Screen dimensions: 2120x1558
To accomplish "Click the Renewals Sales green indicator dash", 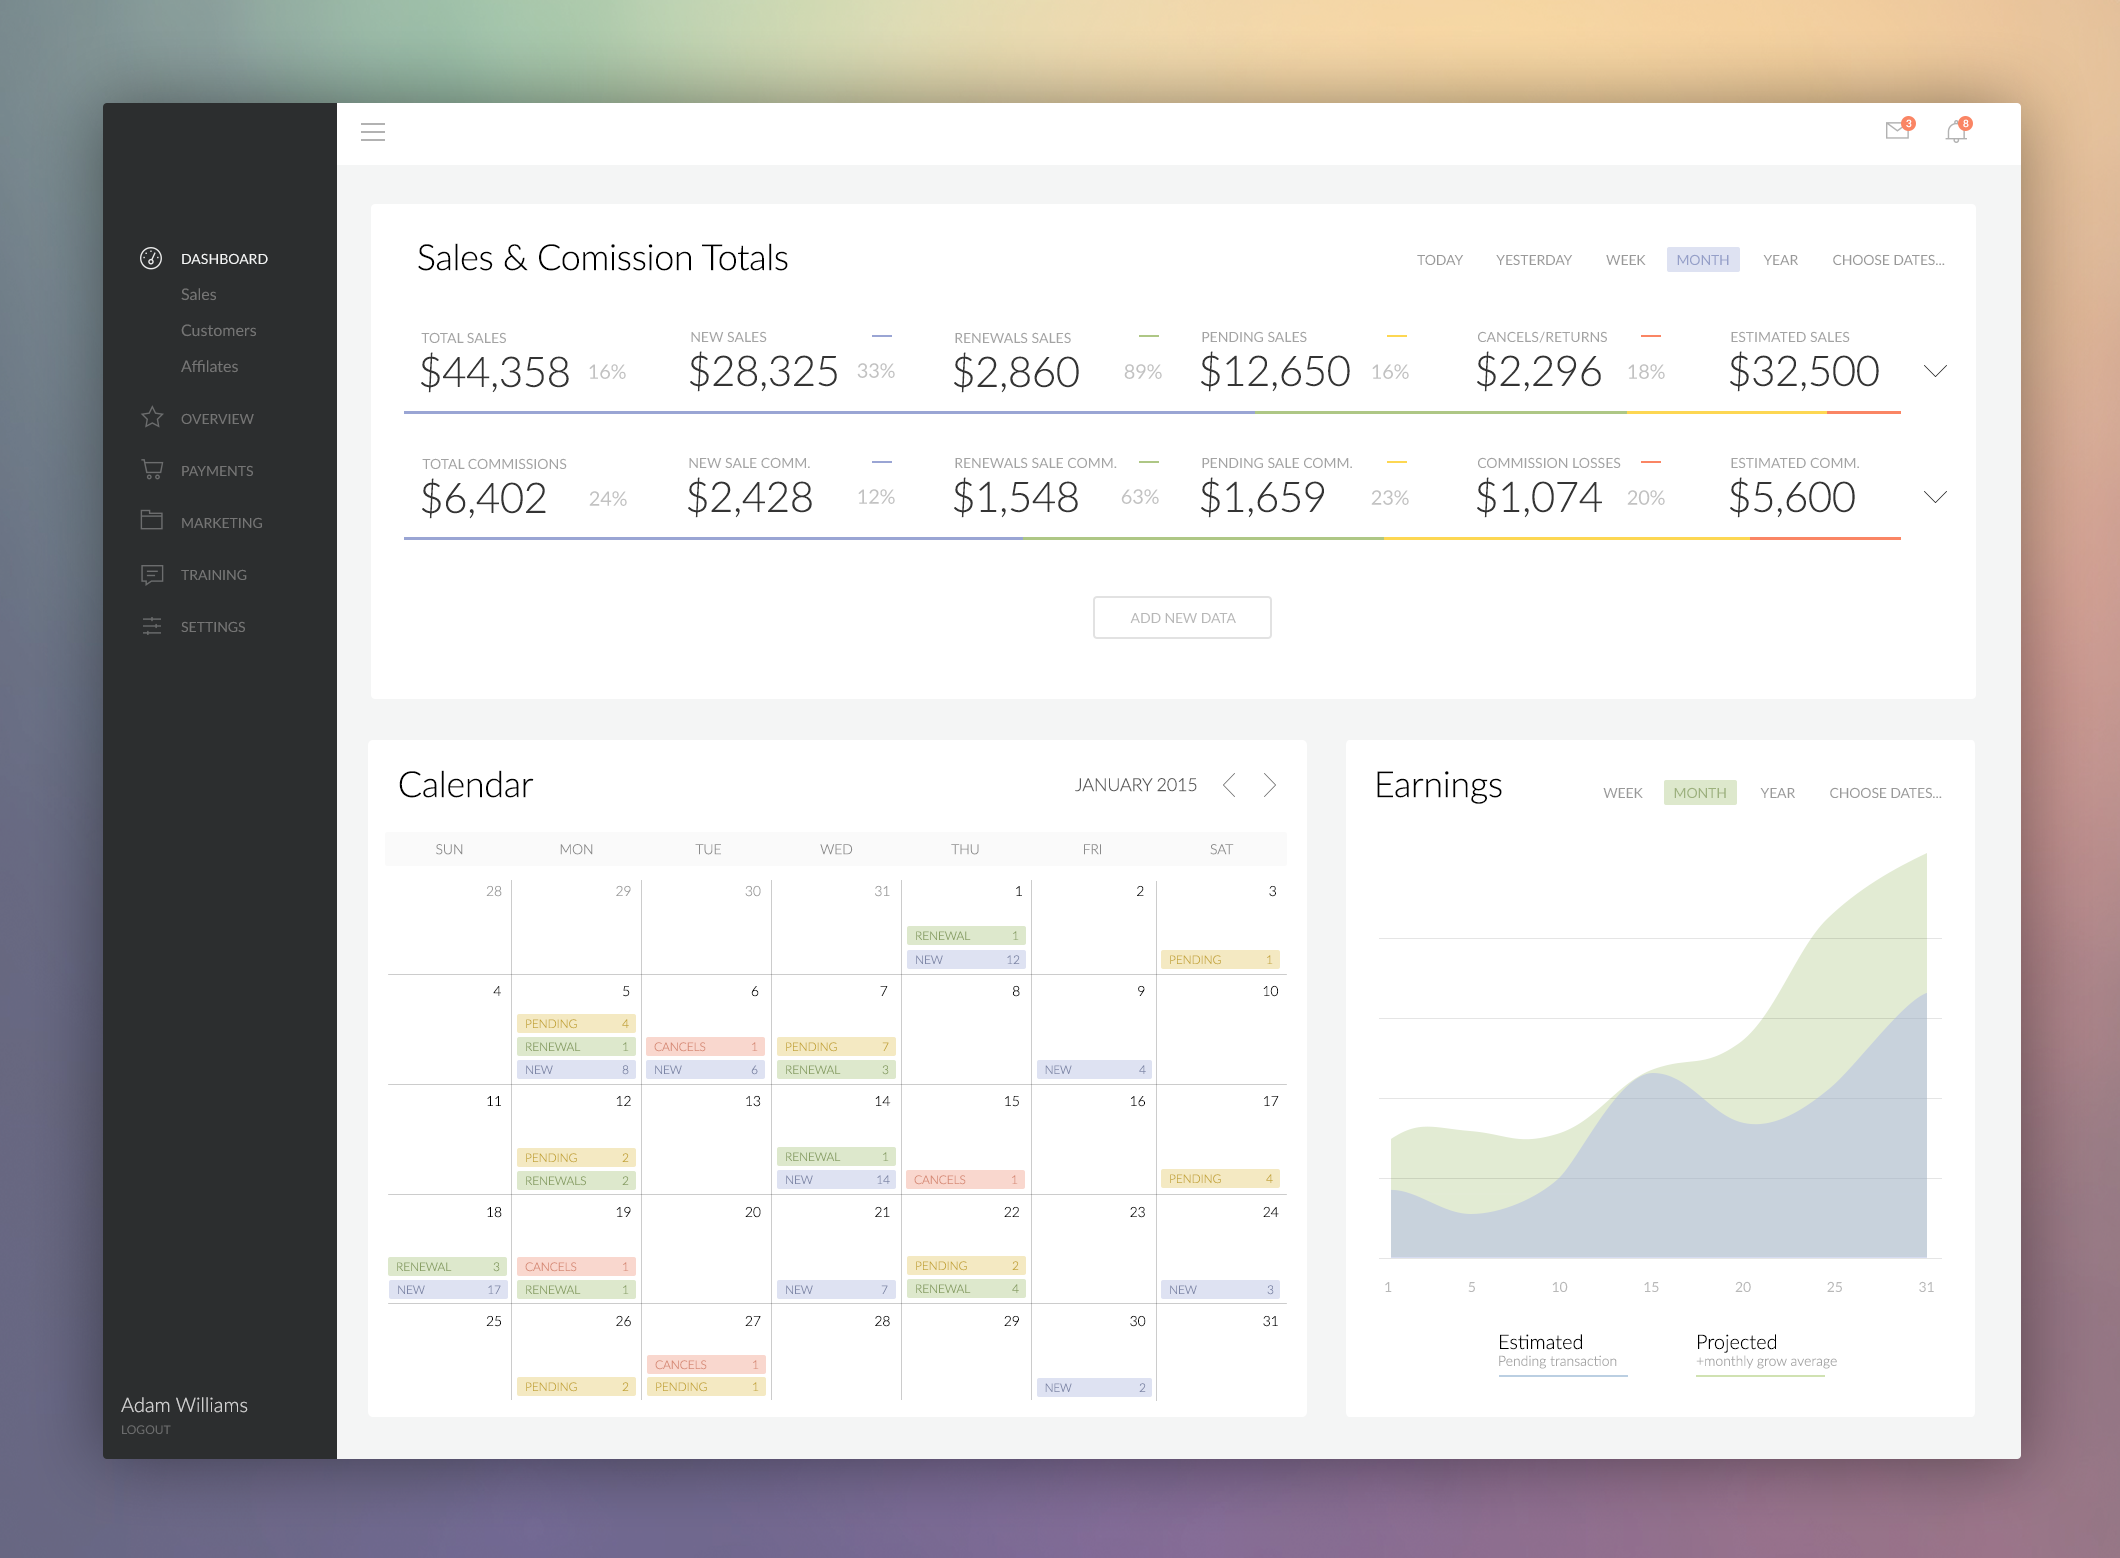I will point(1149,336).
